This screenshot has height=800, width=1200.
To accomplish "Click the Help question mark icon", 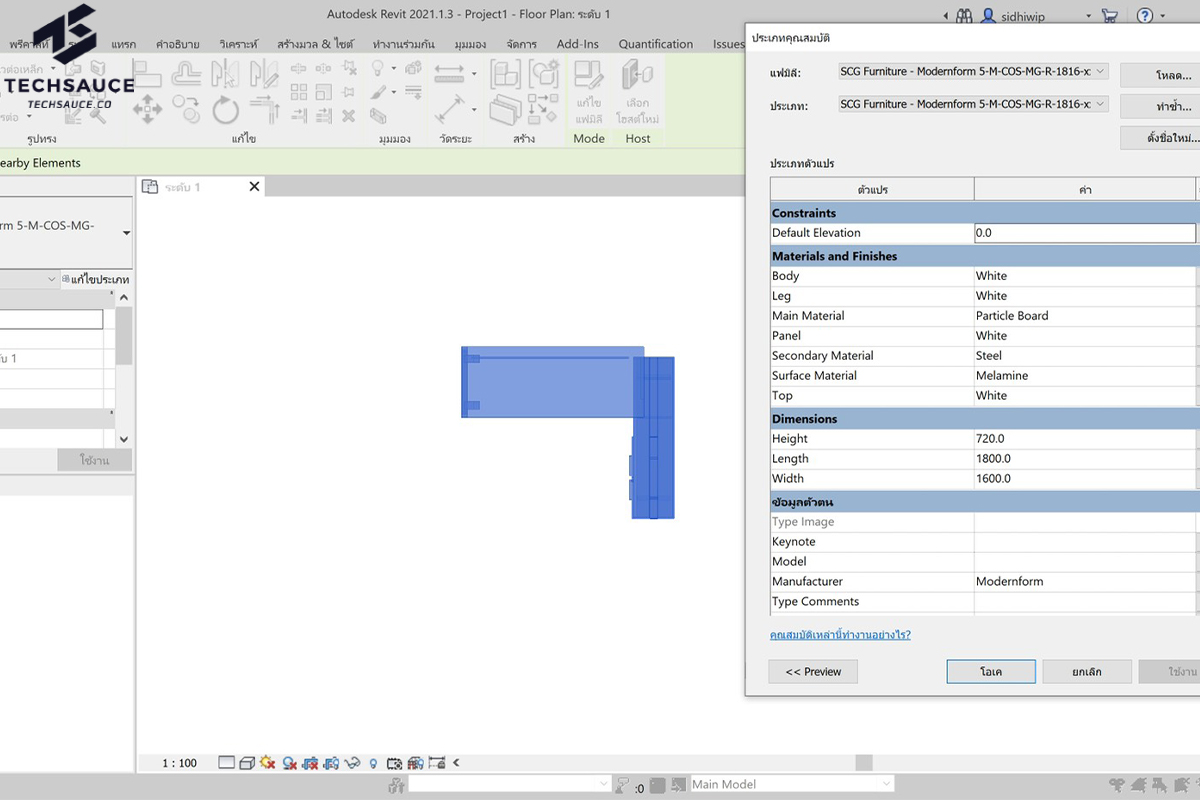I will point(1145,16).
